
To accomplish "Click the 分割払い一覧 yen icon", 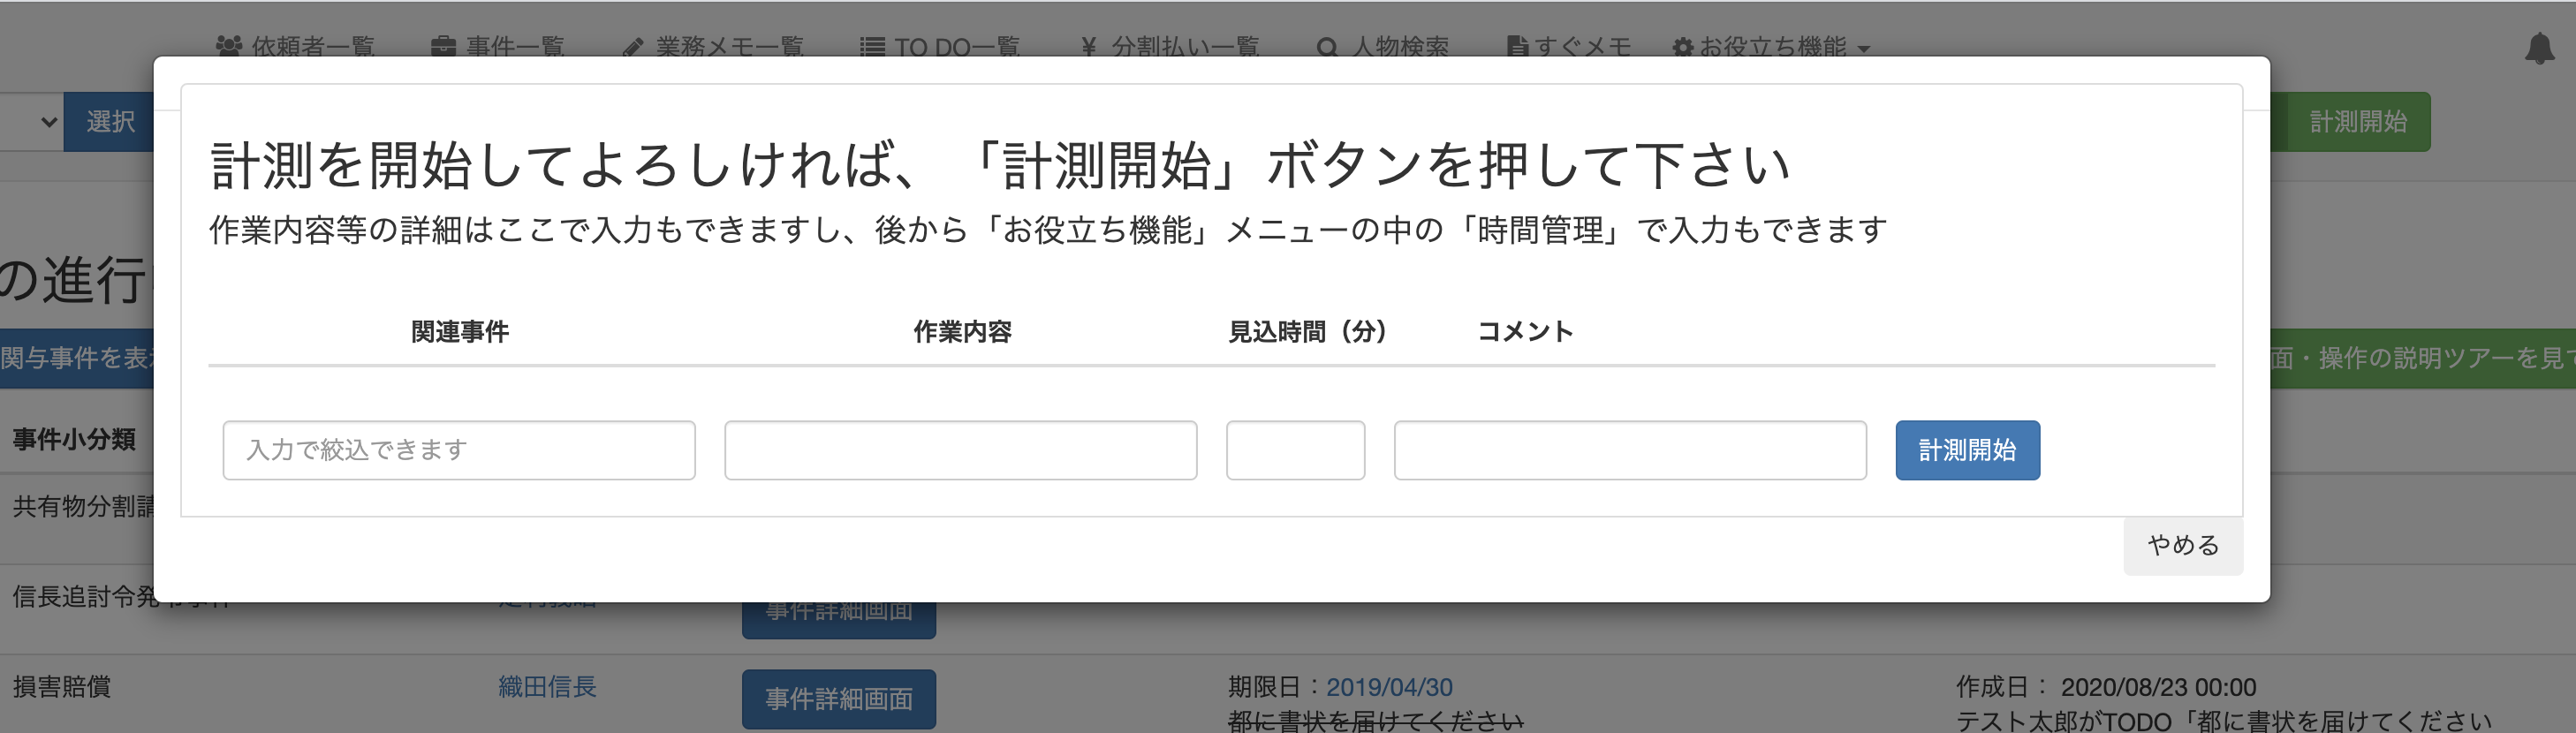I will (x=1089, y=47).
